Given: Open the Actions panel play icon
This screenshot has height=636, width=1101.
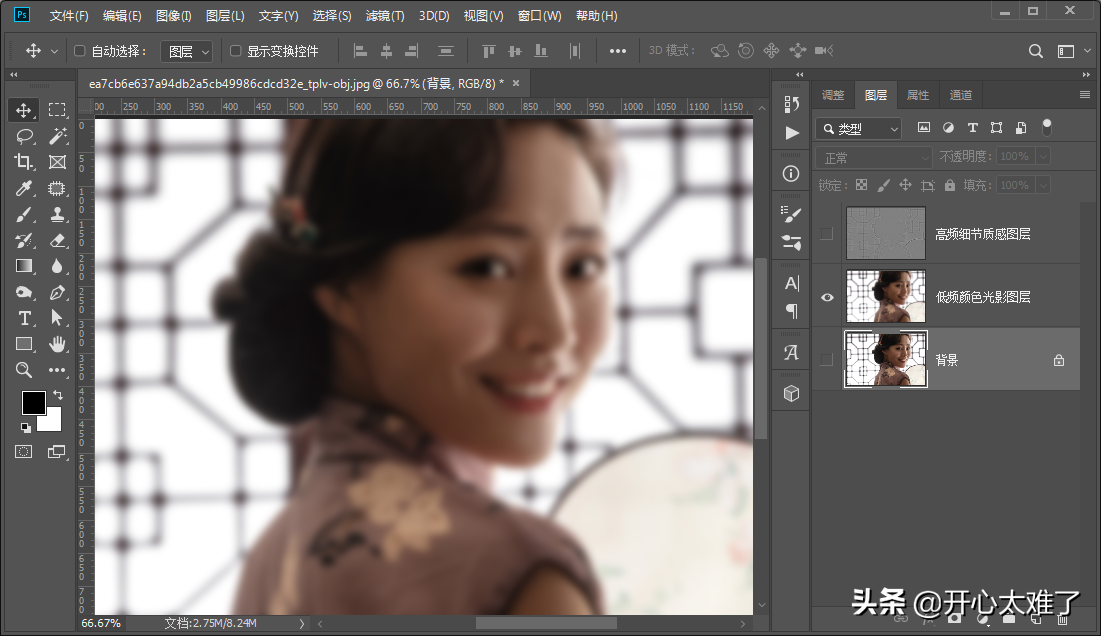Looking at the screenshot, I should click(791, 133).
